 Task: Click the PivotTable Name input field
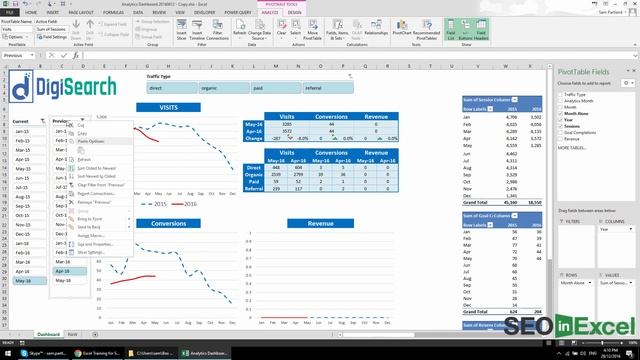[x=16, y=29]
